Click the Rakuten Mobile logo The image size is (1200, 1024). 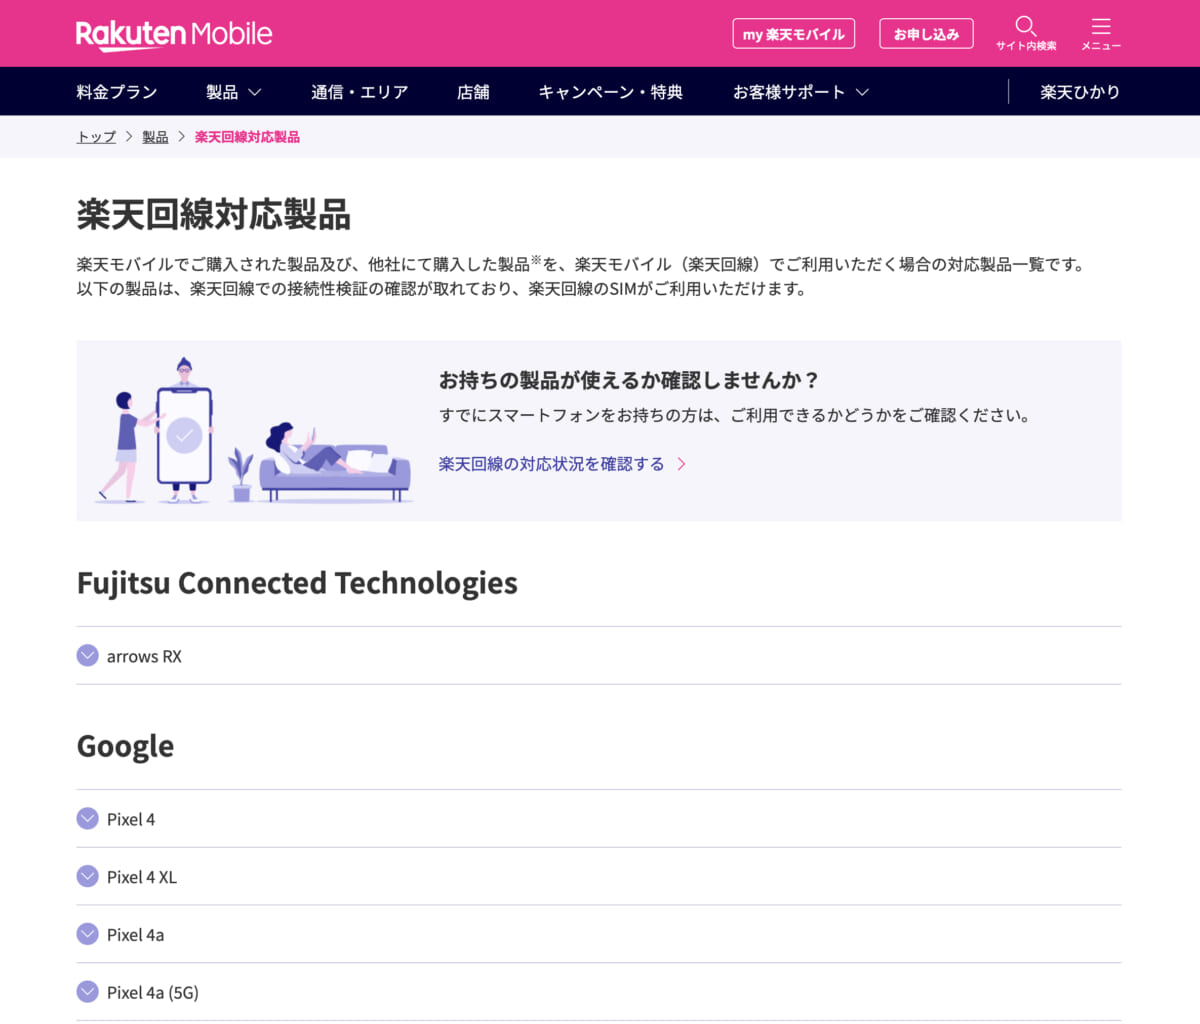point(174,34)
